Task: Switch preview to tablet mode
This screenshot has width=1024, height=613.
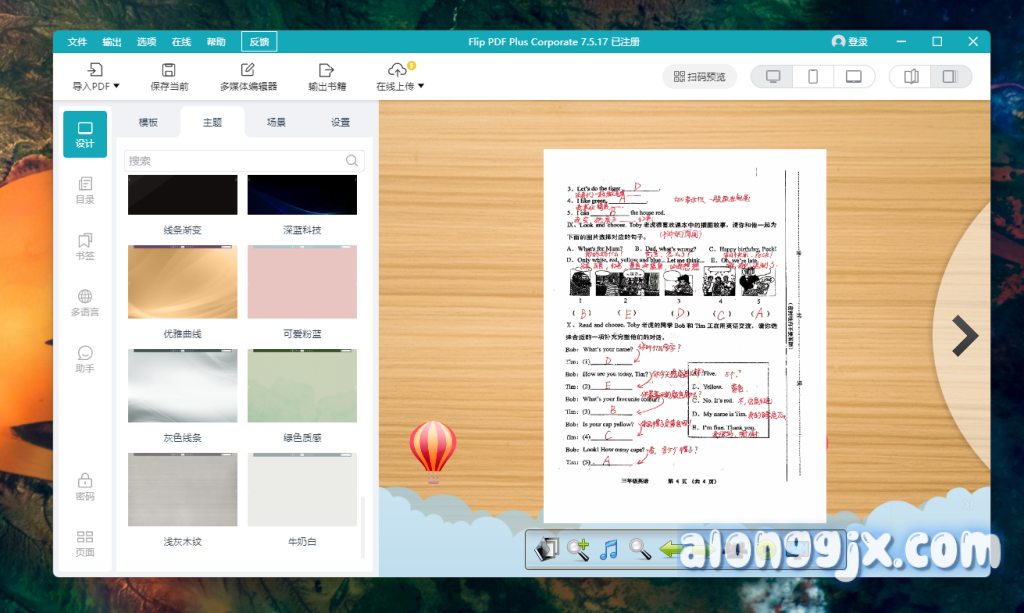Action: point(853,77)
